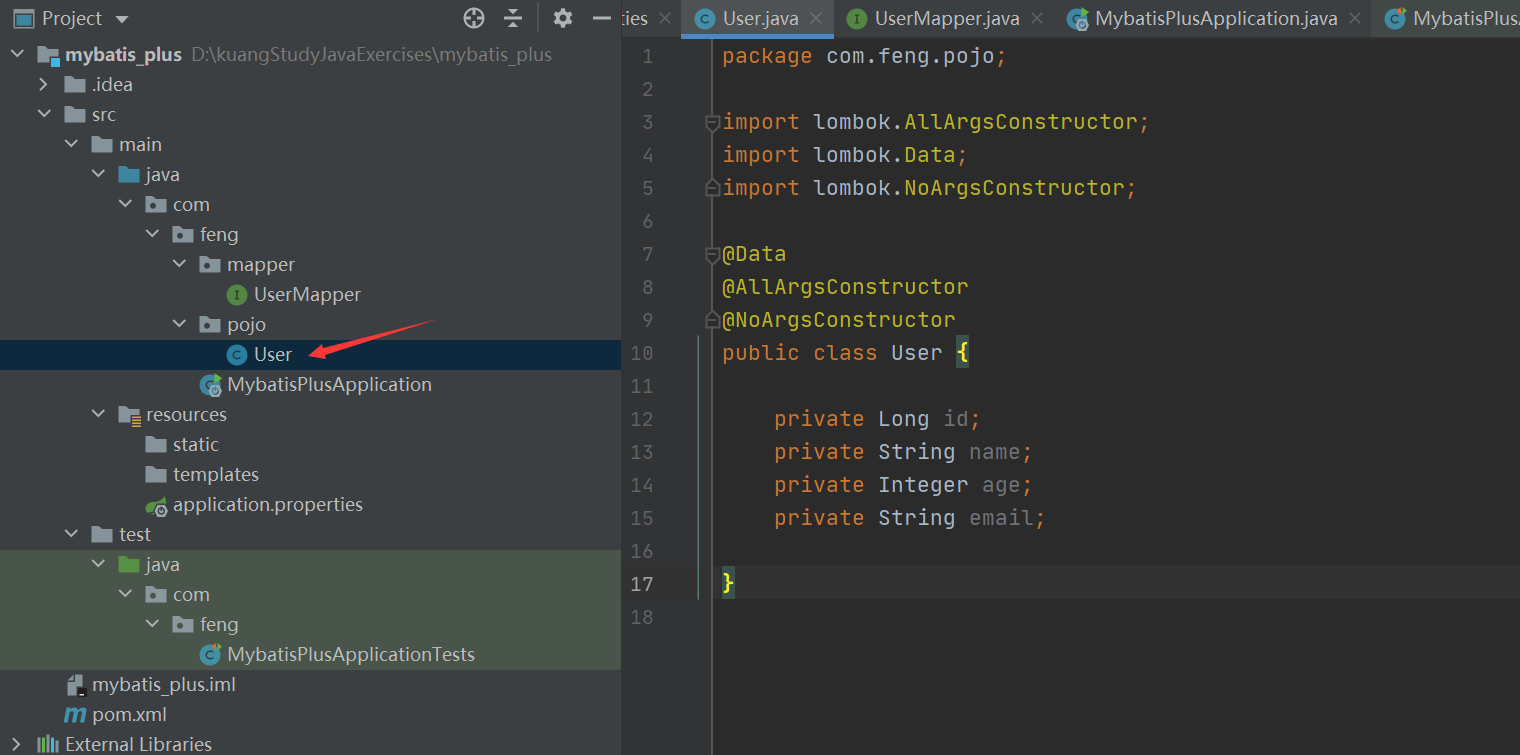The width and height of the screenshot is (1520, 755).
Task: Hide the Project tool window with the minus icon
Action: pyautogui.click(x=602, y=18)
